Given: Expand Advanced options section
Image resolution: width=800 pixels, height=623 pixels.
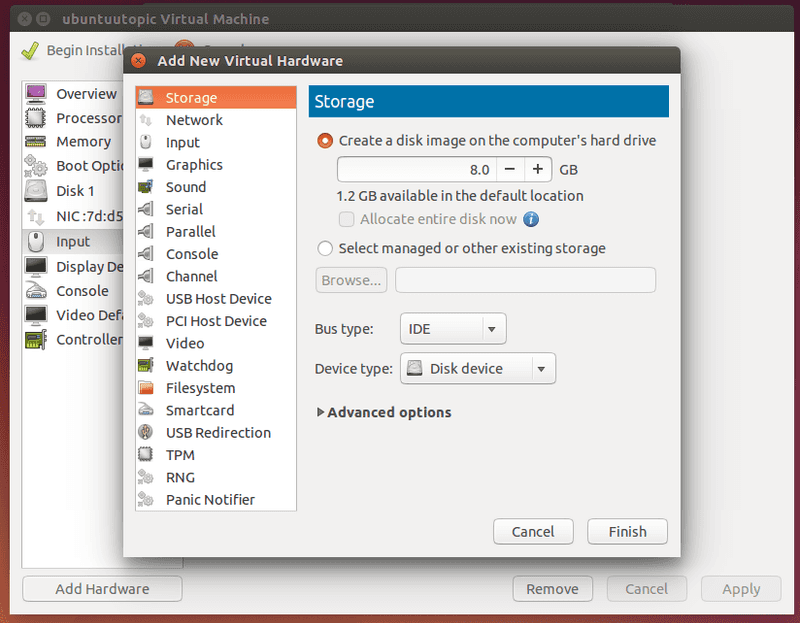Looking at the screenshot, I should pos(384,412).
